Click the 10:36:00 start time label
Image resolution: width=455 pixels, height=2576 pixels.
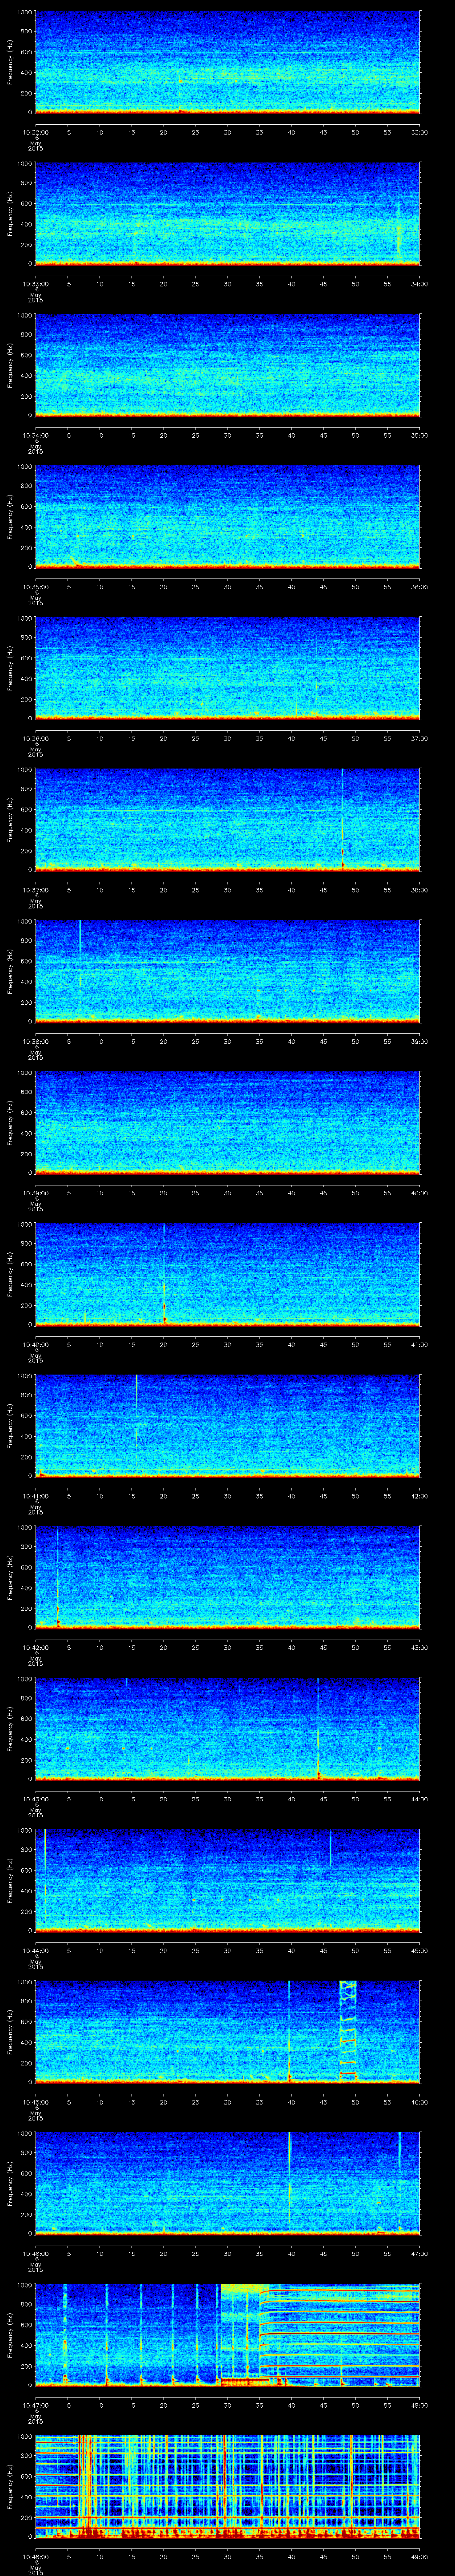pyautogui.click(x=35, y=738)
